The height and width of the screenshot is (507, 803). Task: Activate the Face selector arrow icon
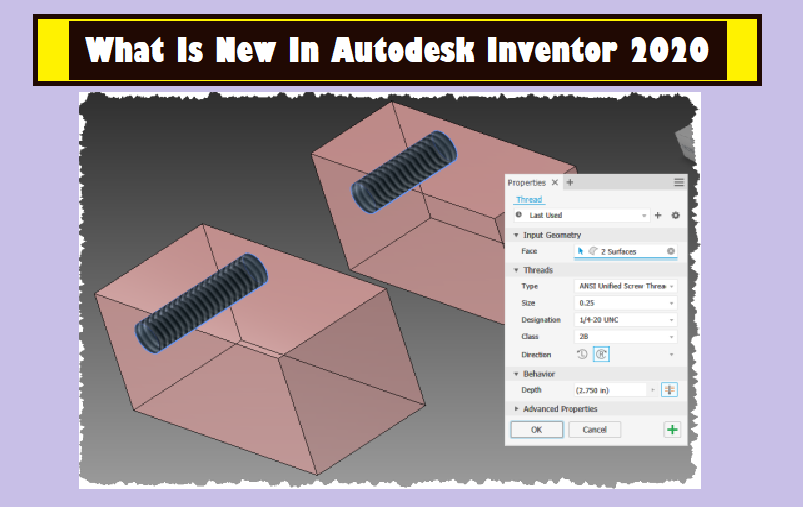pyautogui.click(x=580, y=251)
